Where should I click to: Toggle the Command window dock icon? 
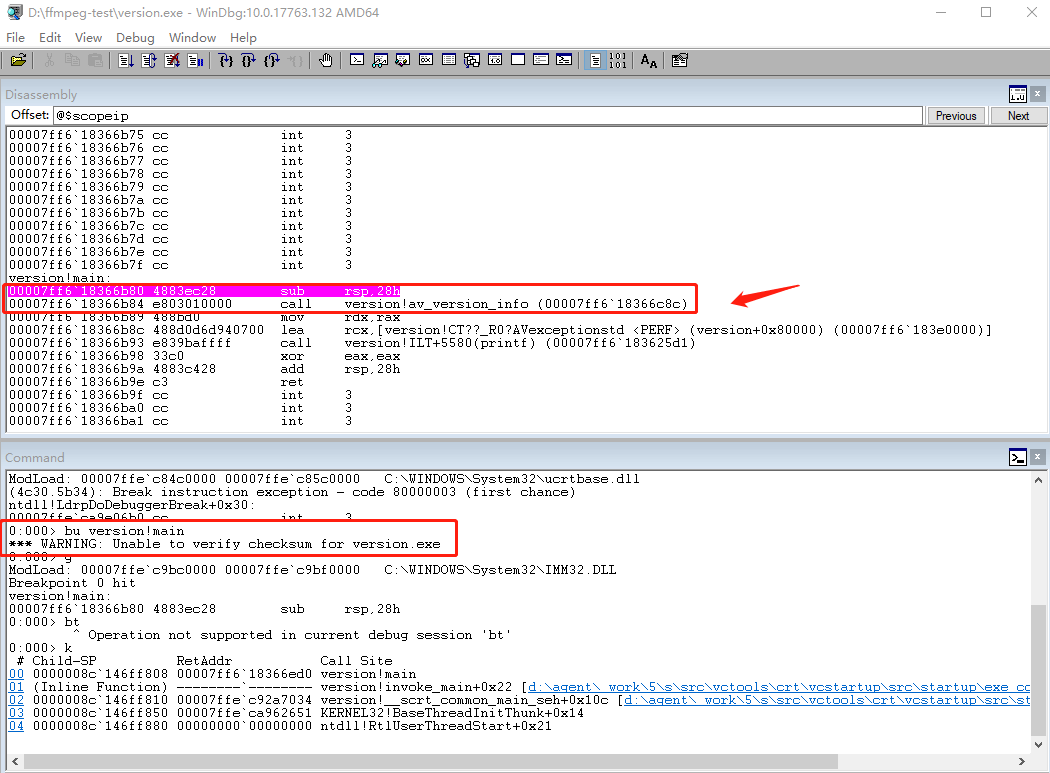[x=1018, y=456]
